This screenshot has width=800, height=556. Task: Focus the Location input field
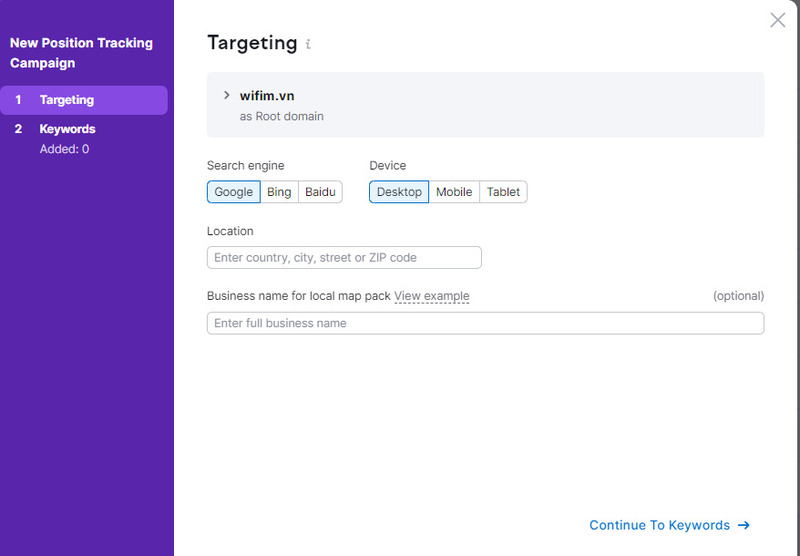(344, 258)
